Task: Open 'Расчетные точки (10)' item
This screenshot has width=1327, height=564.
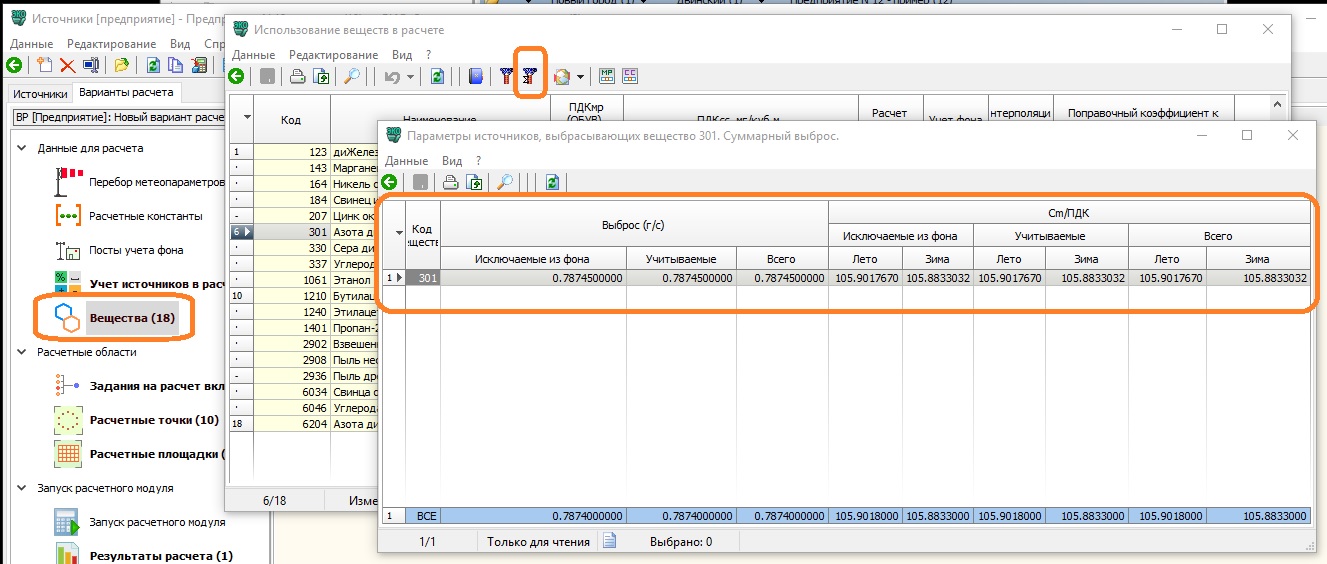Action: pos(154,420)
